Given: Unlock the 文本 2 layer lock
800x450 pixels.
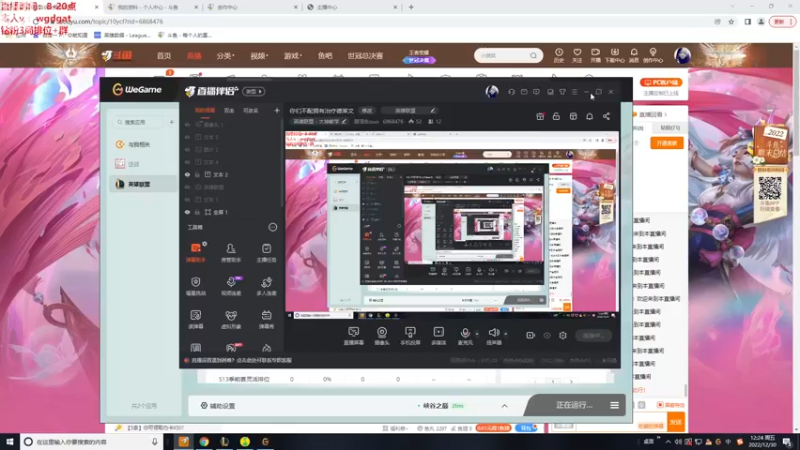Looking at the screenshot, I should (197, 174).
